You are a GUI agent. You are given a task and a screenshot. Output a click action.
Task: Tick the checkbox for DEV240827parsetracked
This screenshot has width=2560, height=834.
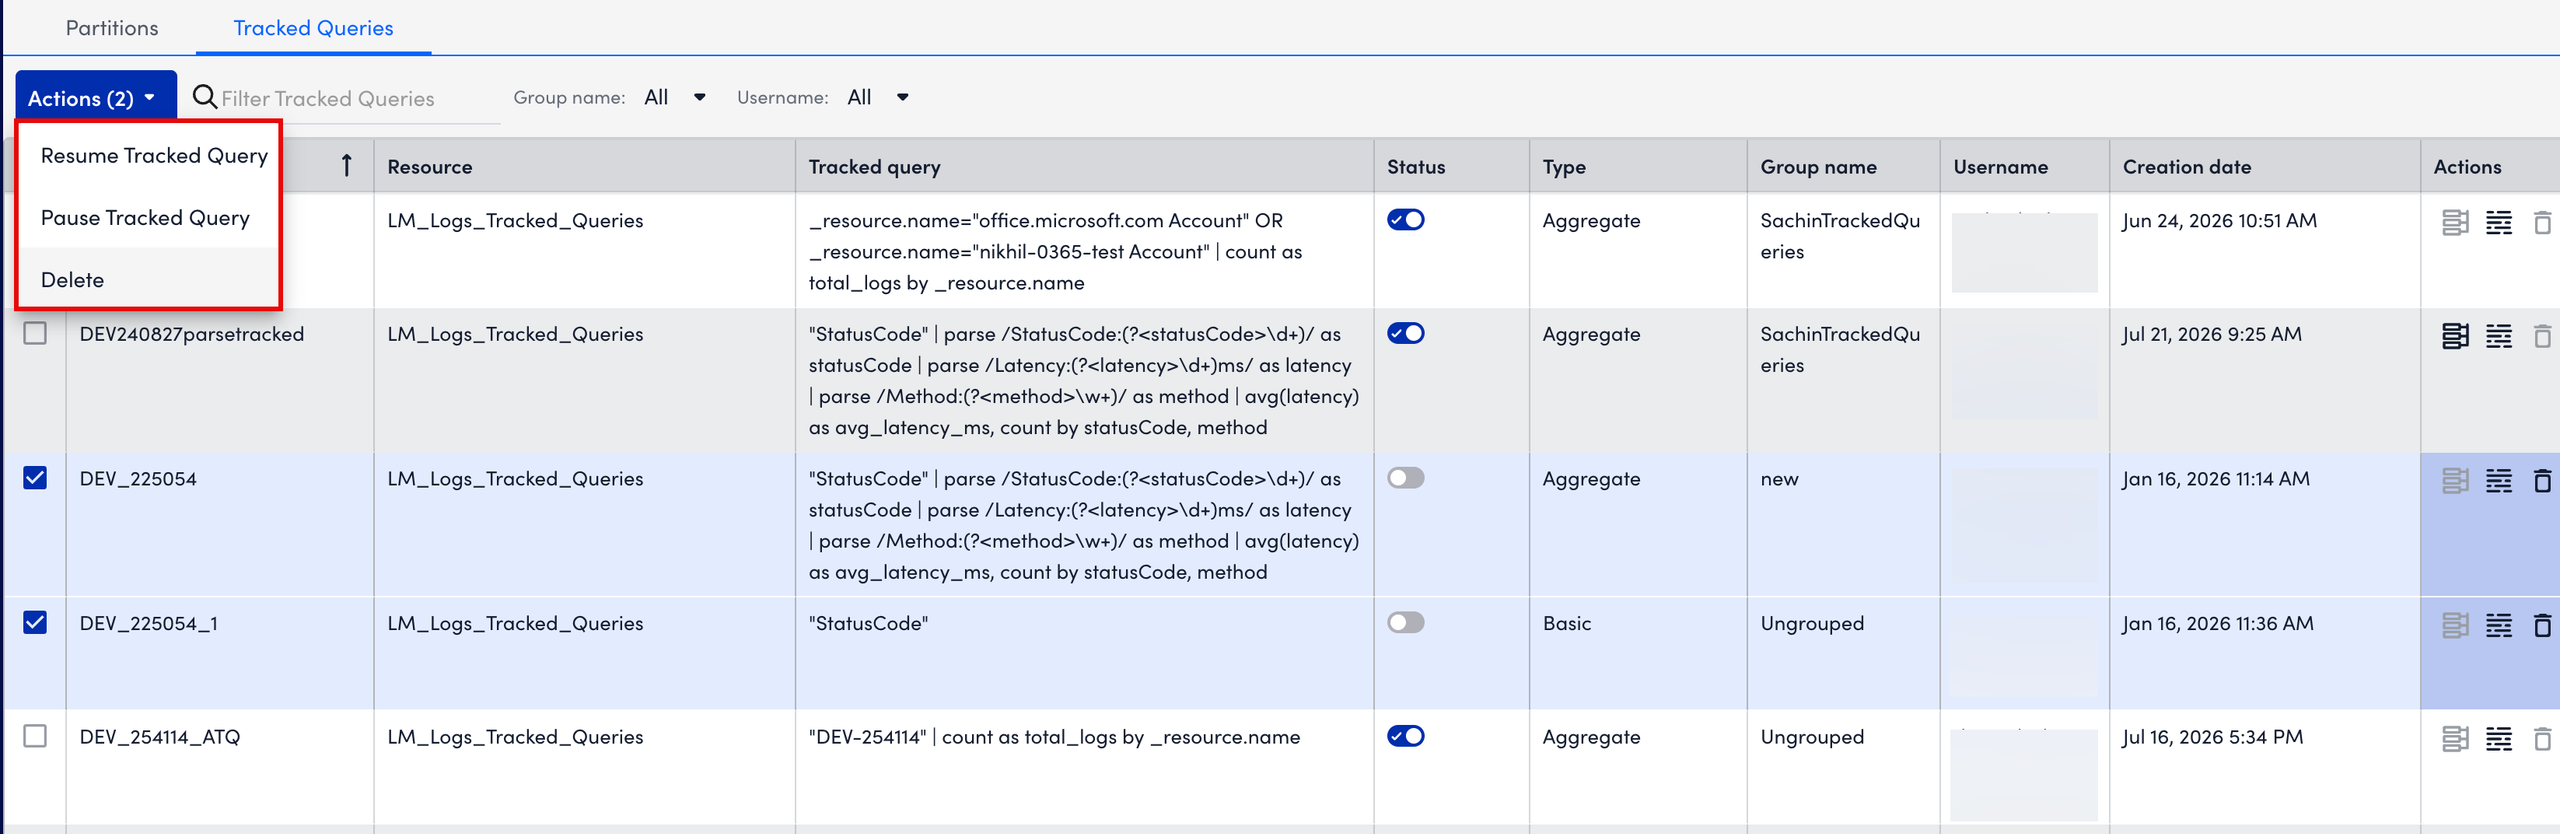click(35, 333)
